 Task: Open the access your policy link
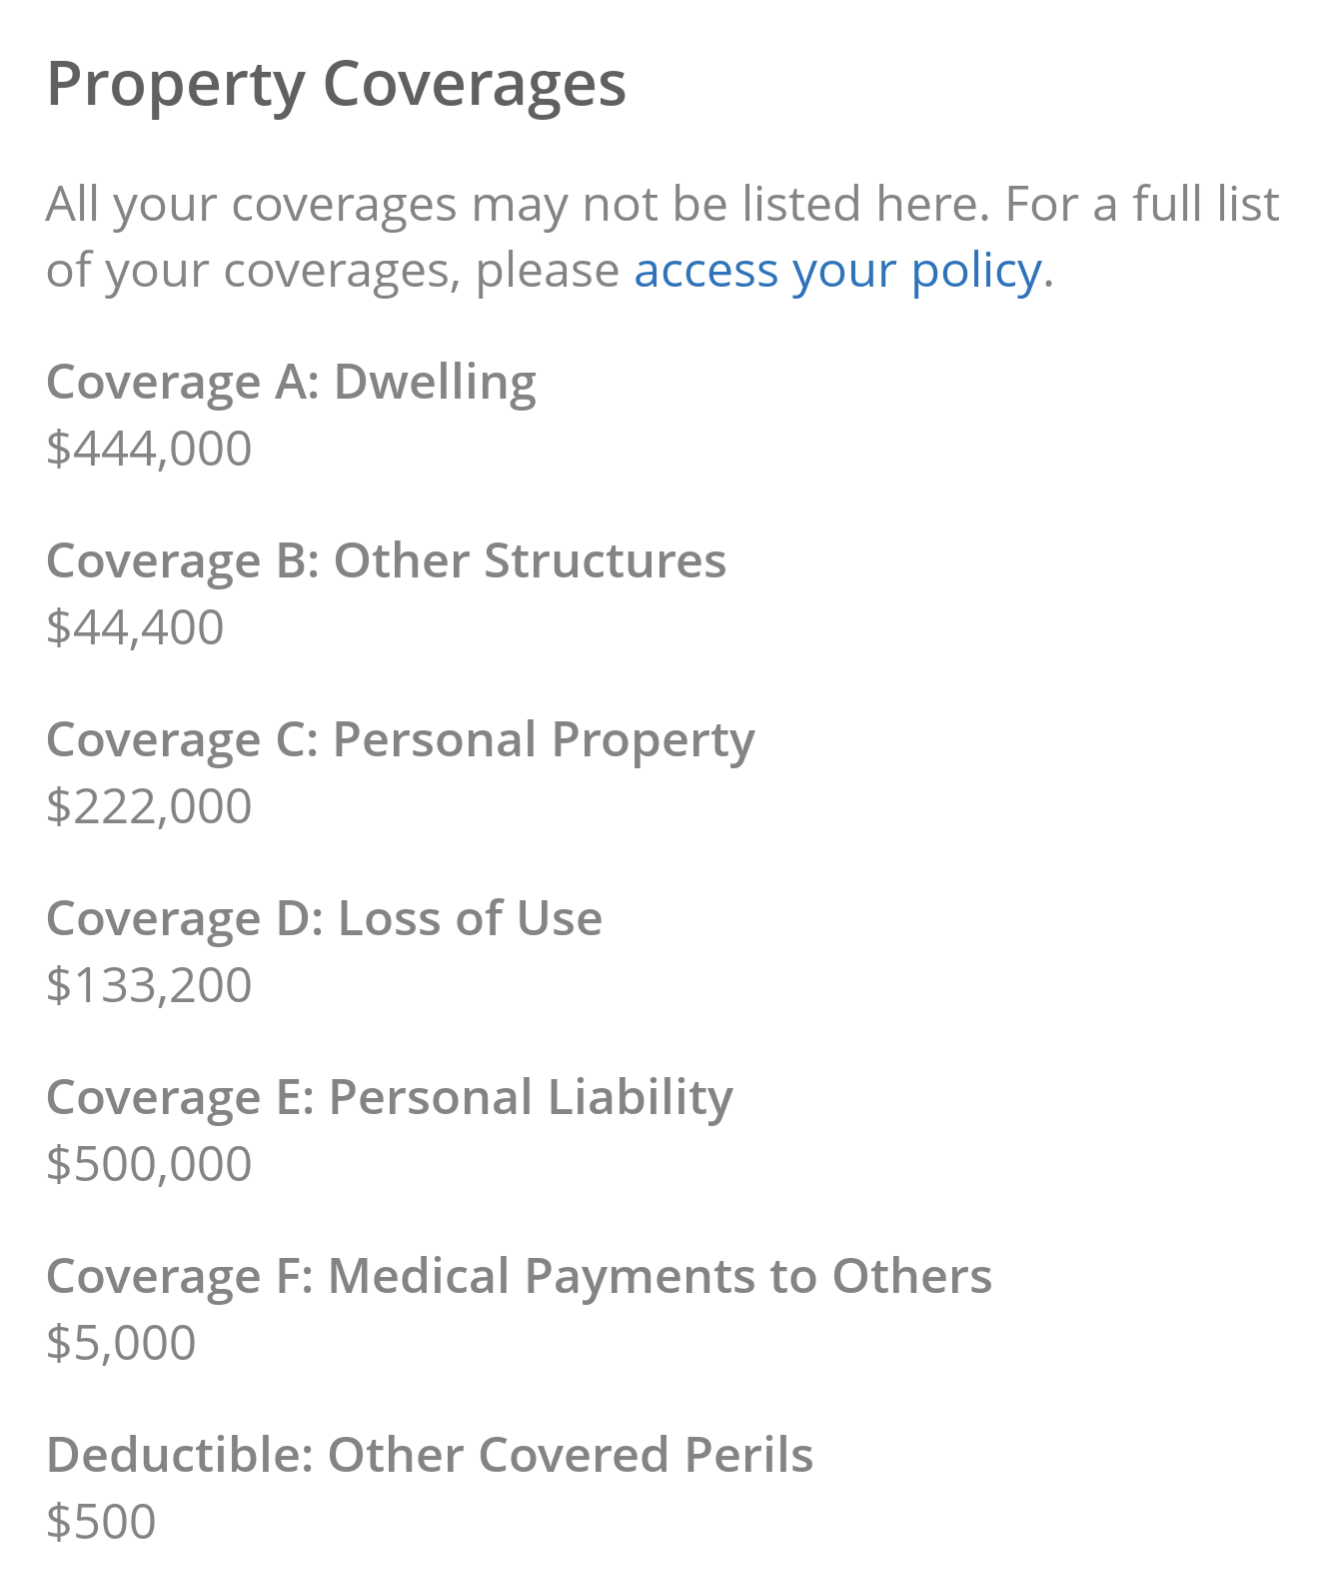[x=838, y=271]
